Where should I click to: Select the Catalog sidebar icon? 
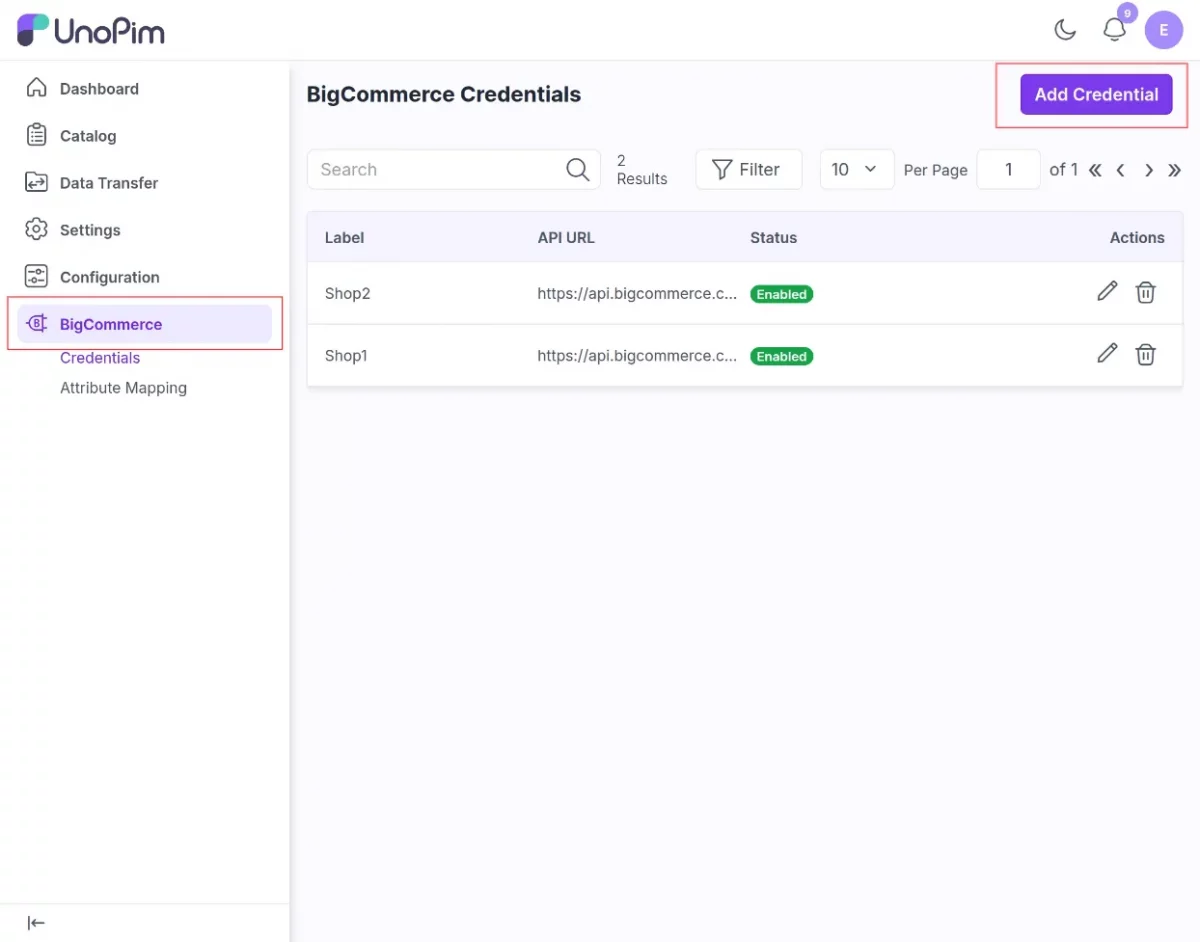36,135
